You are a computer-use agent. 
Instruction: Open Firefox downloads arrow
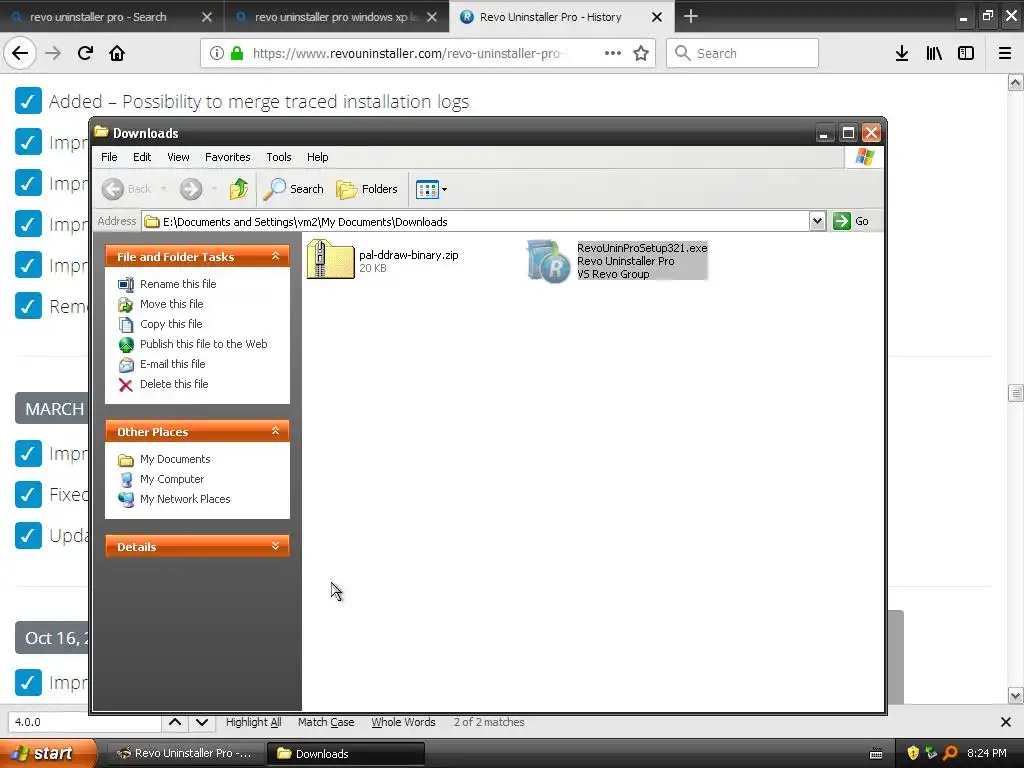(x=902, y=53)
